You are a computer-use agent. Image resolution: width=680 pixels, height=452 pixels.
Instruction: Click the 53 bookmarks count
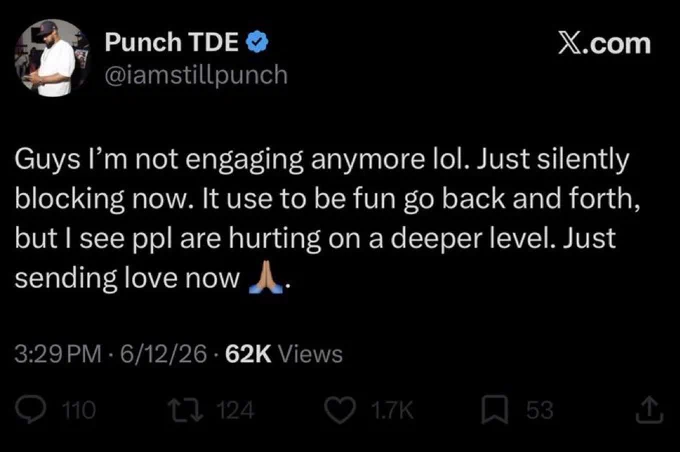(539, 410)
